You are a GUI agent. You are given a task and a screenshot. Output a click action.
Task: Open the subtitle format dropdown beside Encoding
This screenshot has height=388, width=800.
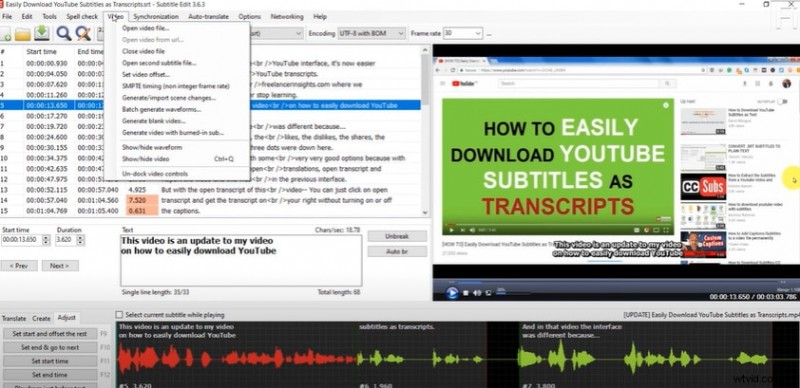(x=277, y=34)
